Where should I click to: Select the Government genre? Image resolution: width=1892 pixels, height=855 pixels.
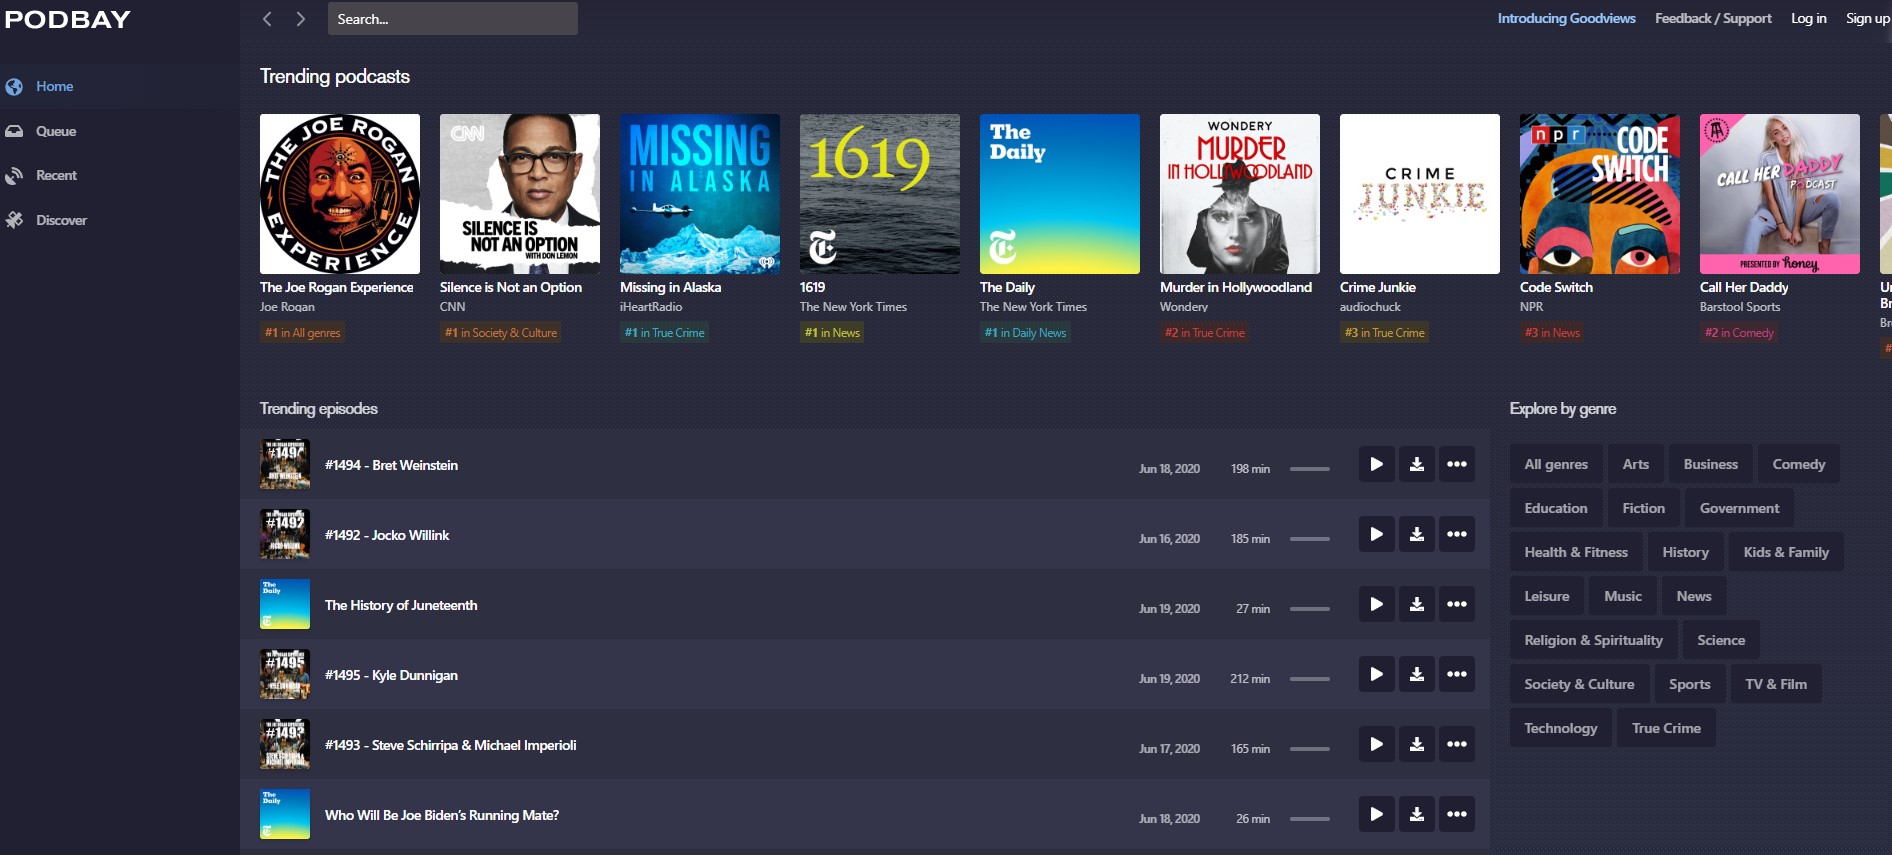pos(1740,508)
